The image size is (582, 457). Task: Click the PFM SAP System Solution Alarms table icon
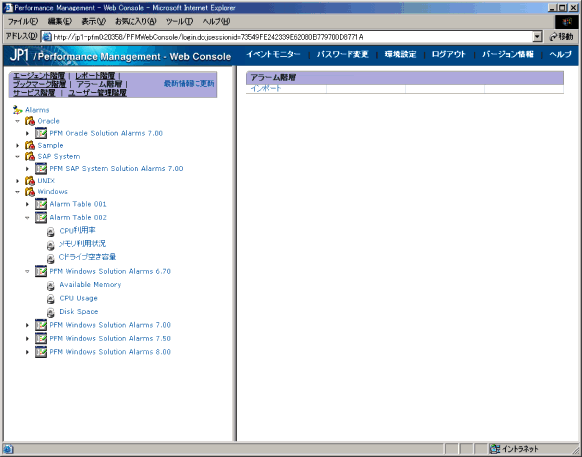(x=41, y=168)
